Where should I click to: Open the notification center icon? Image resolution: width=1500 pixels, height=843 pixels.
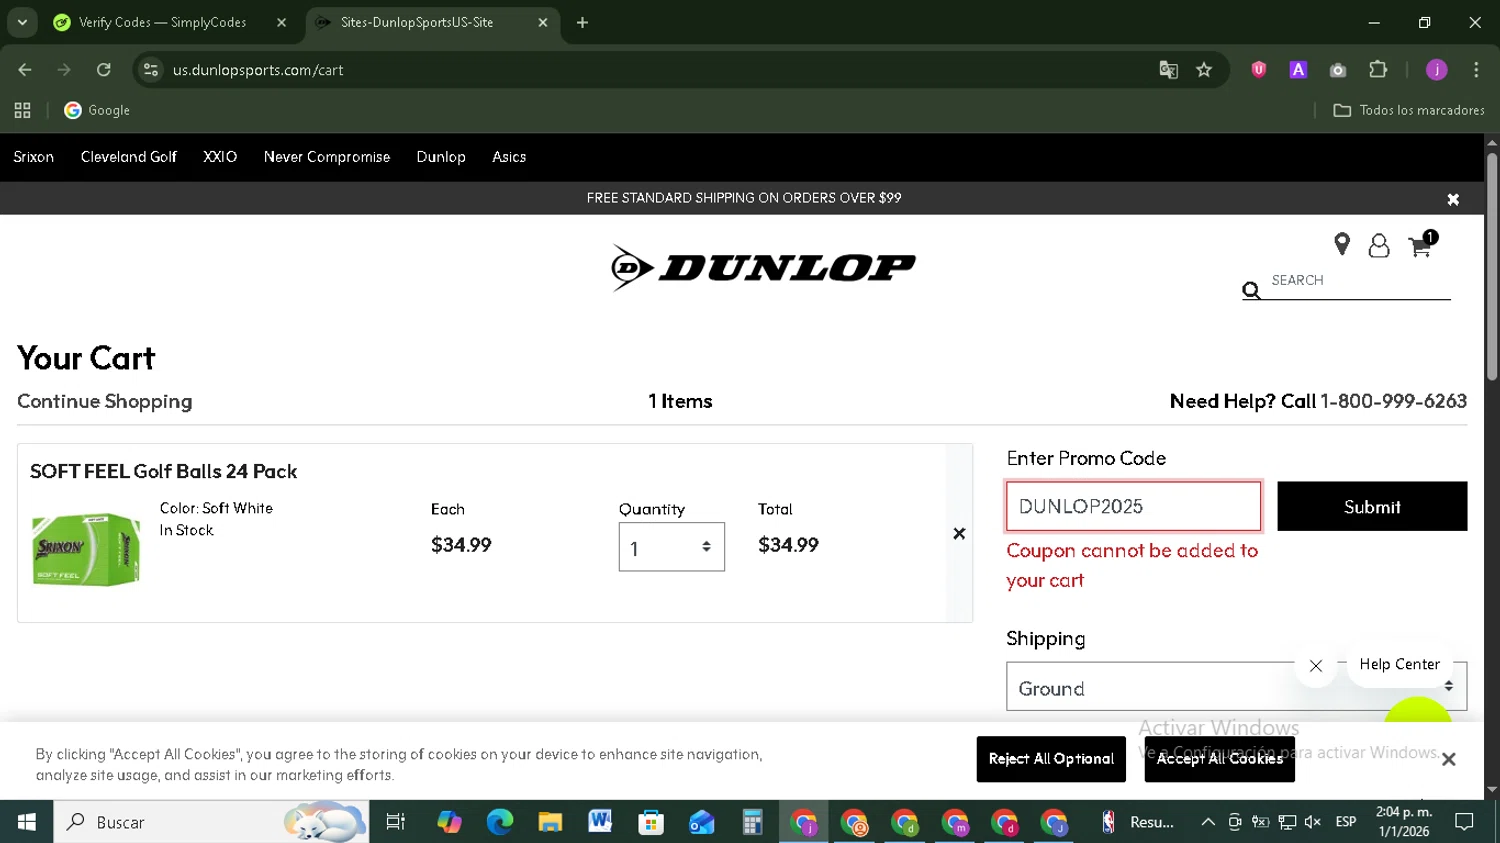[x=1465, y=822]
